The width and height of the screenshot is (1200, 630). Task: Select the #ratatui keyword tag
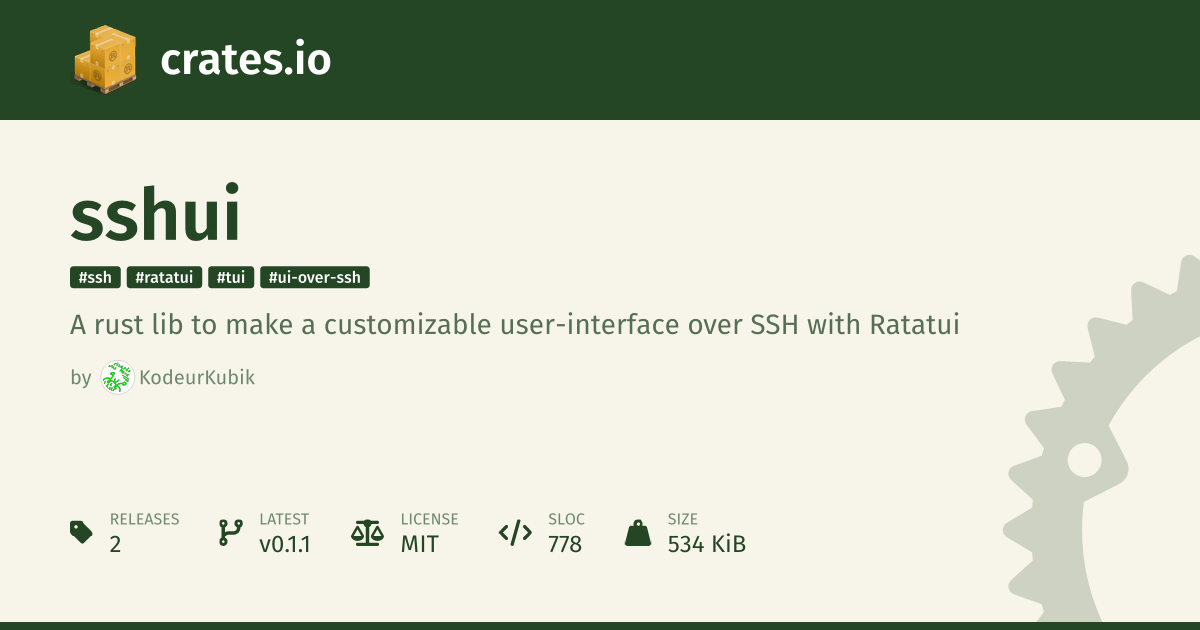165,278
